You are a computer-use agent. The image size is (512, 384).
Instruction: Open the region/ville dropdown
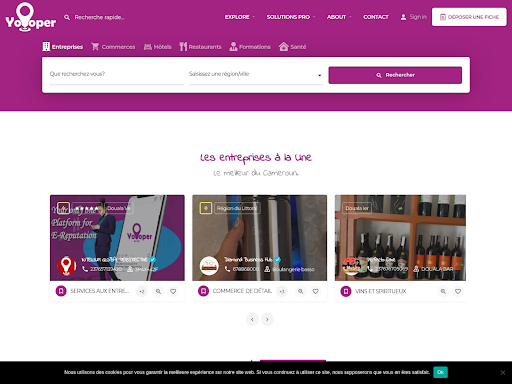point(256,75)
